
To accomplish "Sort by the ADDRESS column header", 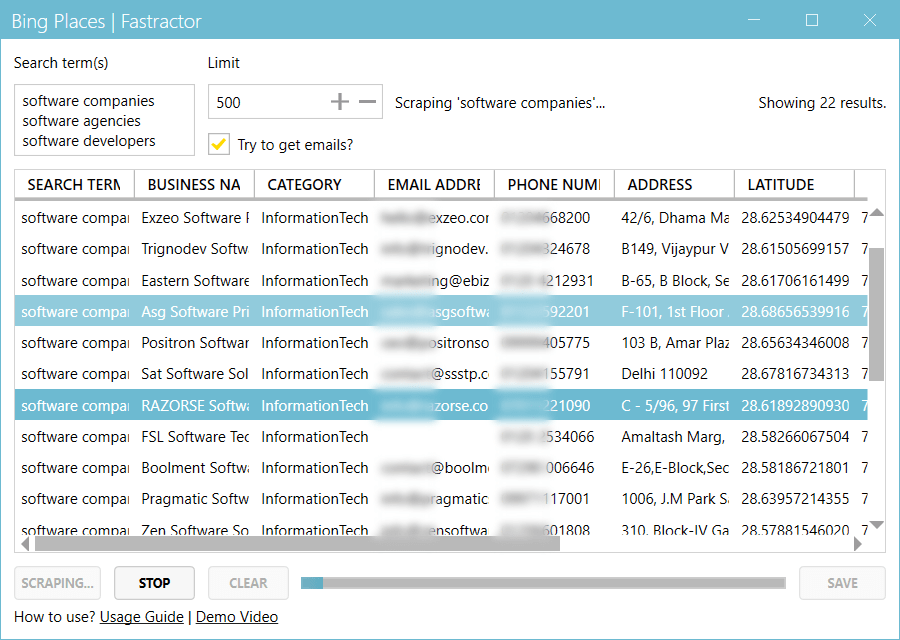I will tap(674, 184).
